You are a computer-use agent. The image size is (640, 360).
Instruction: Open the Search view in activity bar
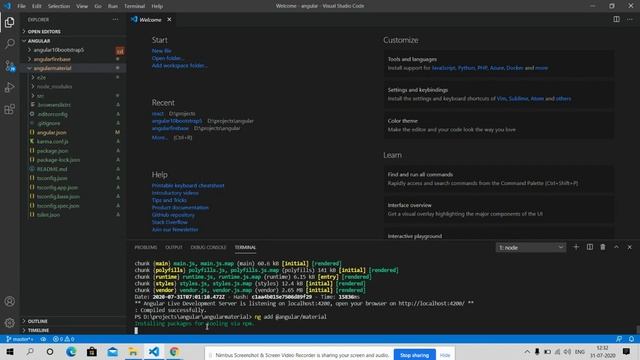[x=9, y=44]
